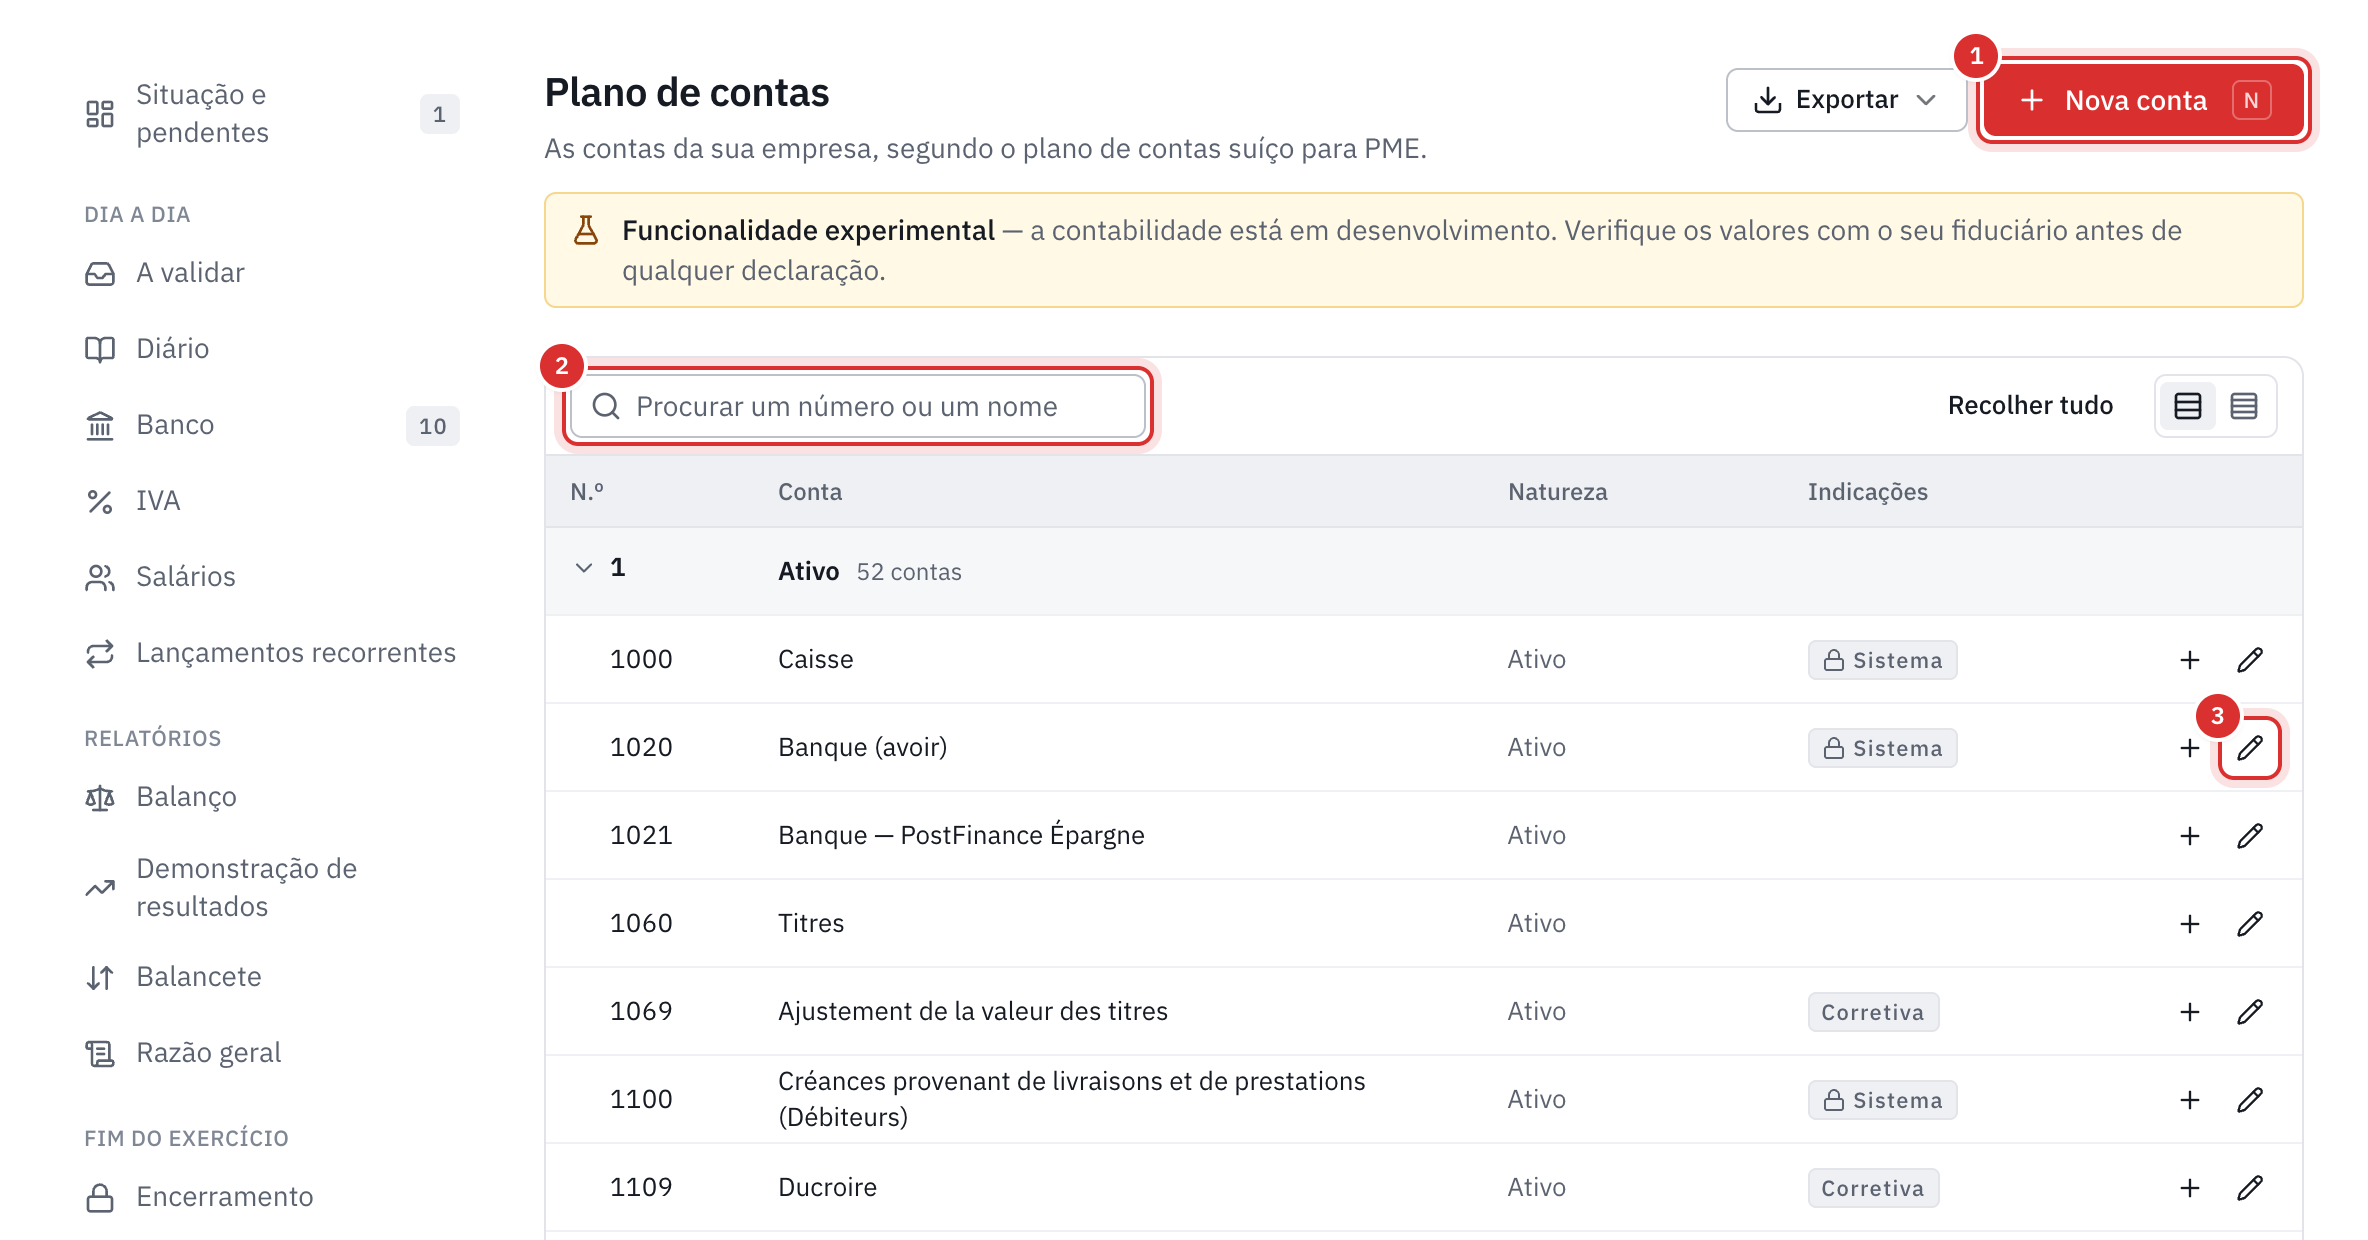Click the Conta column header
This screenshot has height=1240, width=2368.
(810, 492)
